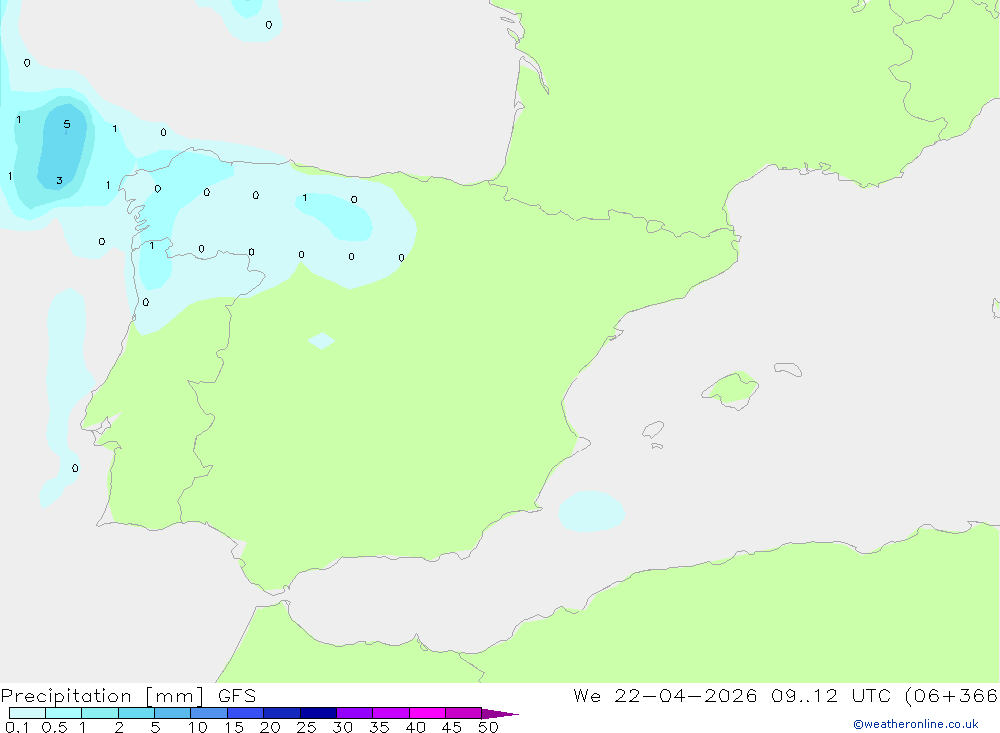Click the legend swatch between 5 and 10

click(x=173, y=713)
